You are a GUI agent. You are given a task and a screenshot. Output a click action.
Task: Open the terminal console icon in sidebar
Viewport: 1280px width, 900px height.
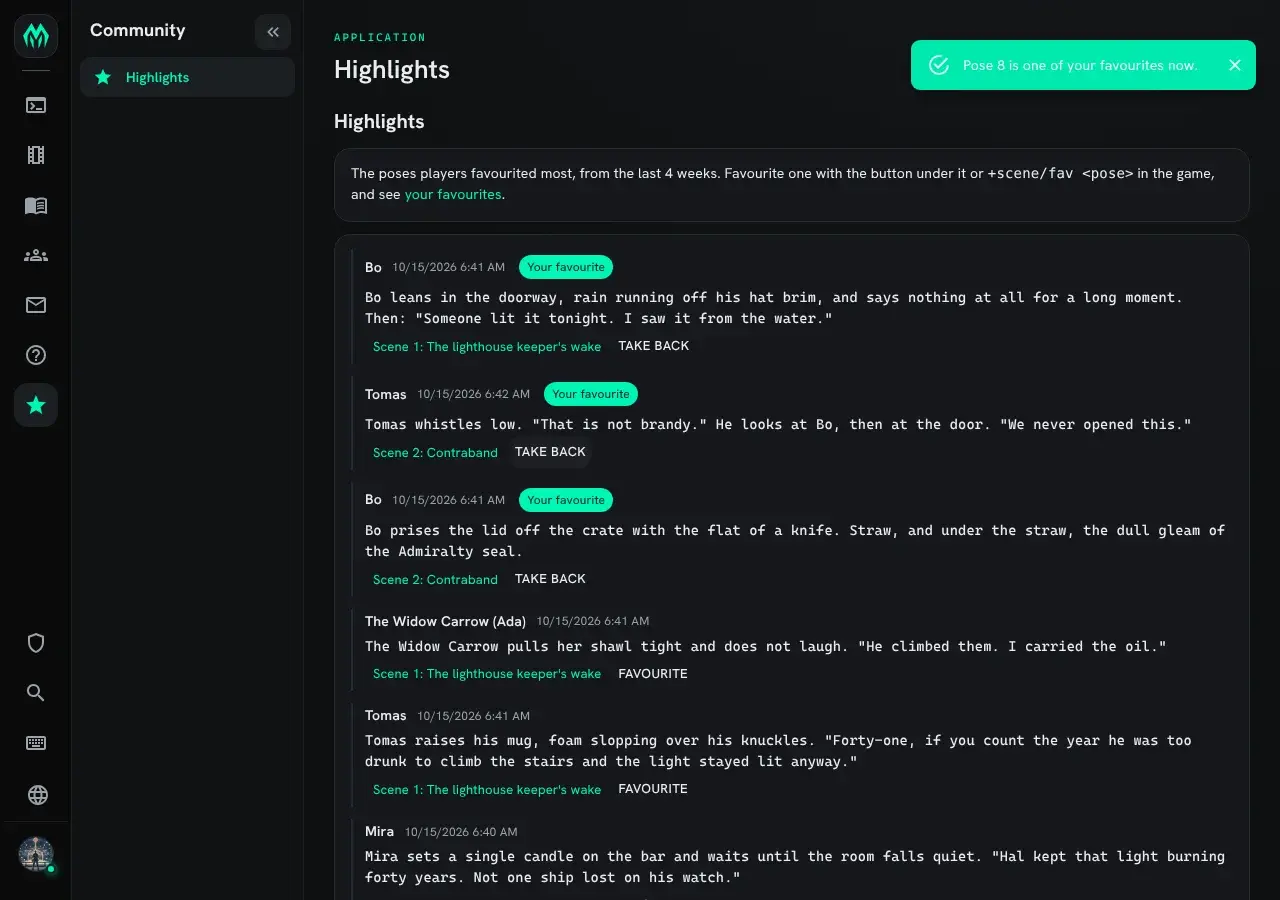point(36,105)
